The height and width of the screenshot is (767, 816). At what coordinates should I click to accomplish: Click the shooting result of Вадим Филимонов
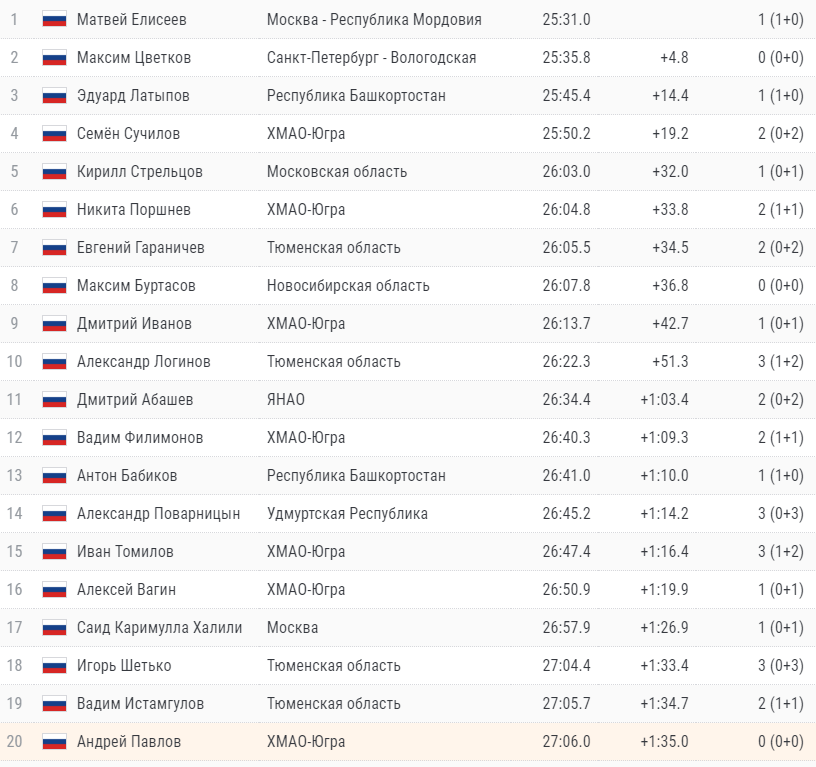coord(780,438)
